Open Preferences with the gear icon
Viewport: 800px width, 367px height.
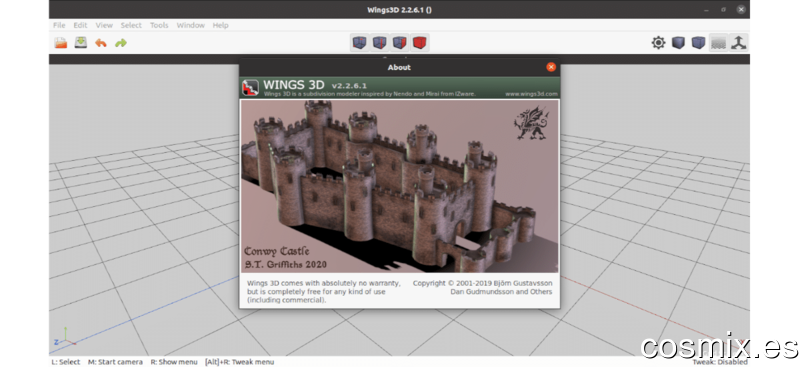658,43
